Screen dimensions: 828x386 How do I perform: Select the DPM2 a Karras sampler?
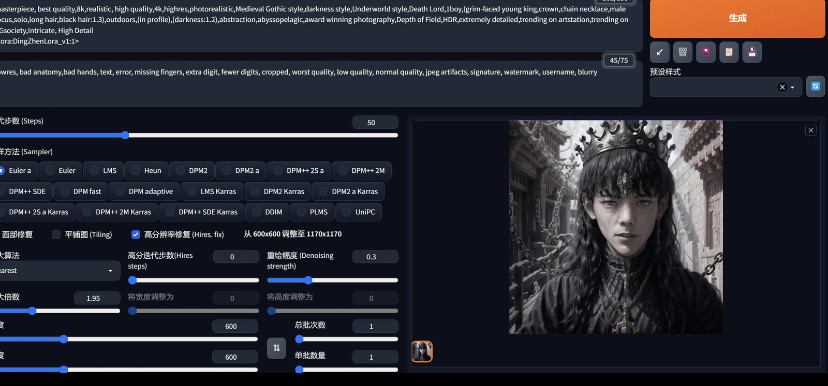[x=348, y=191]
